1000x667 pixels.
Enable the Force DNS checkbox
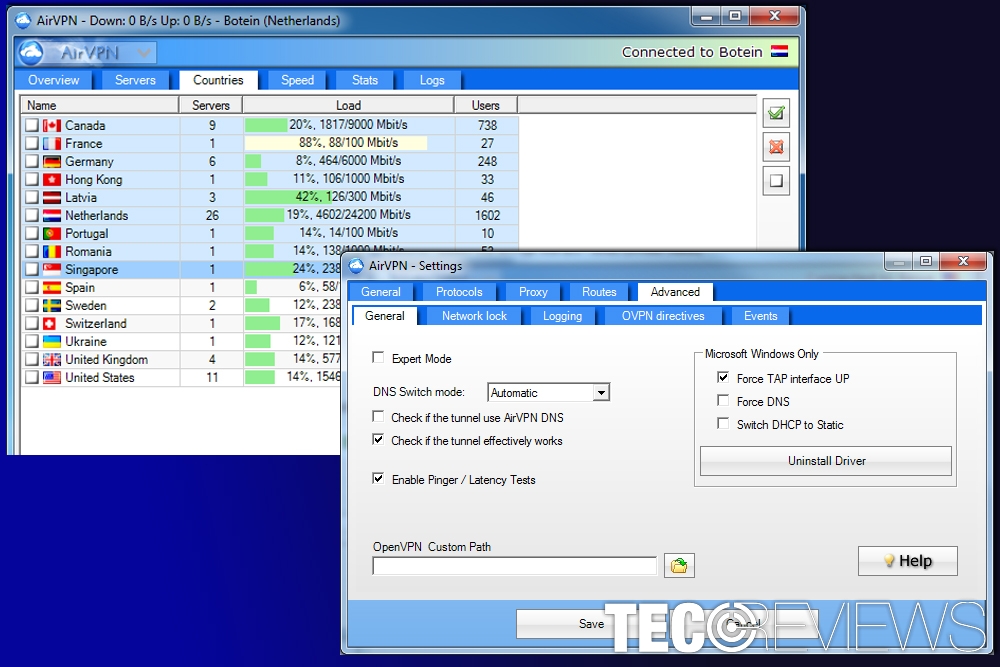(x=723, y=400)
